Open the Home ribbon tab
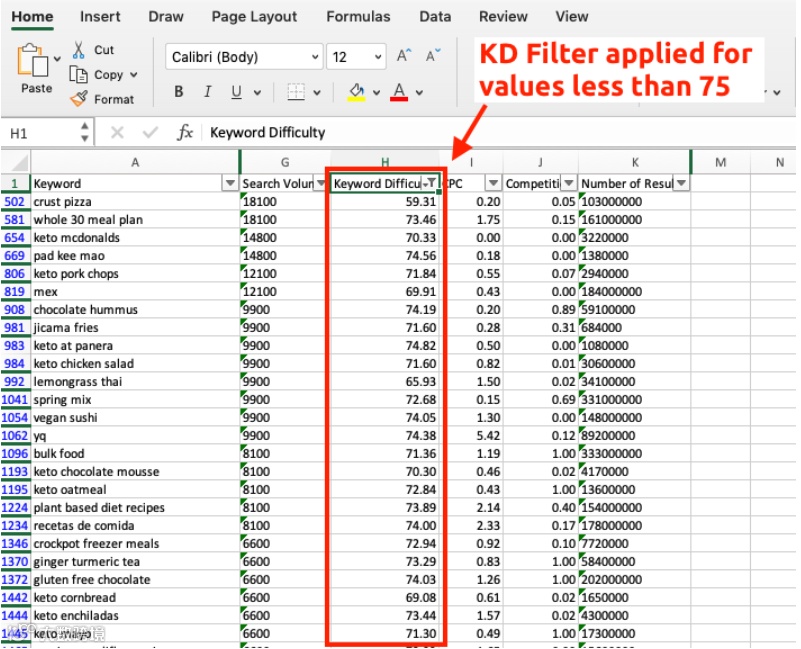The width and height of the screenshot is (801, 649). [32, 16]
